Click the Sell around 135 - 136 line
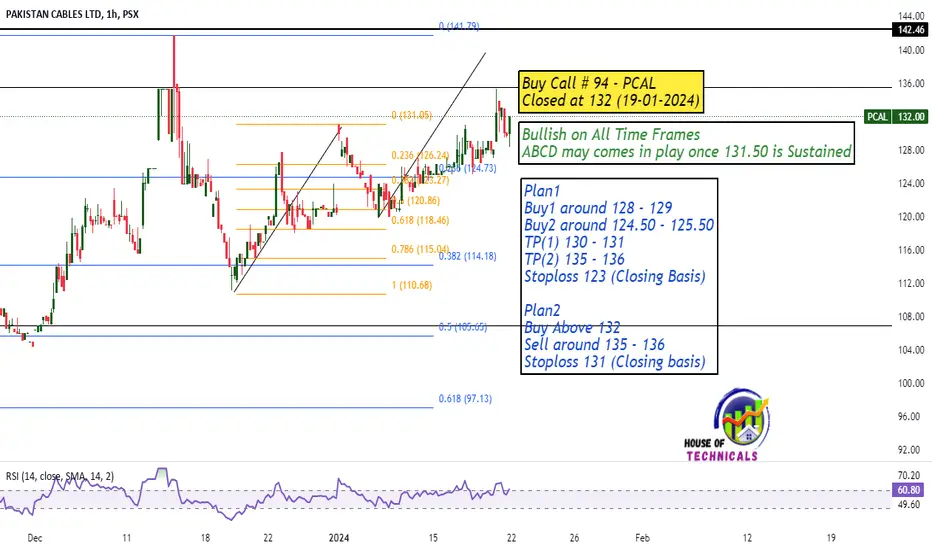The width and height of the screenshot is (932, 550). tap(594, 344)
